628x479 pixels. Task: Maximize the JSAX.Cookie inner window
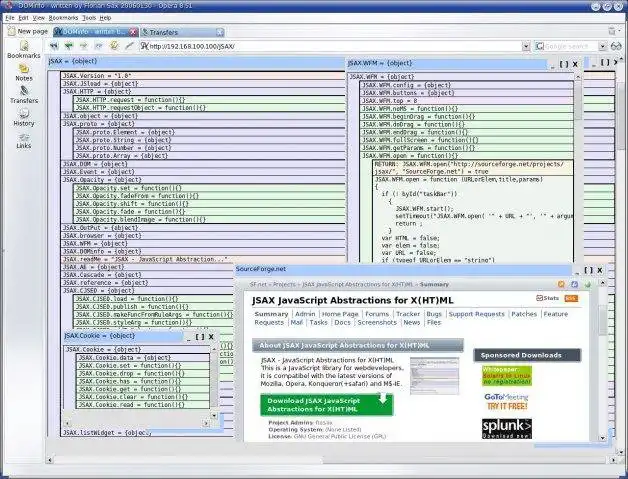pos(200,337)
